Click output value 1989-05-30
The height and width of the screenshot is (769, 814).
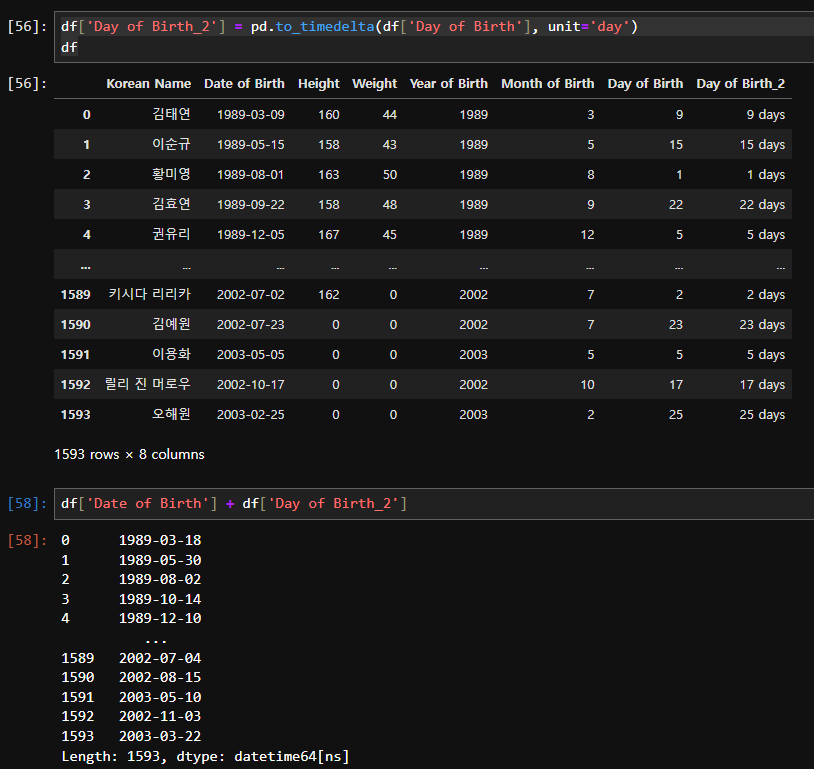pos(160,560)
